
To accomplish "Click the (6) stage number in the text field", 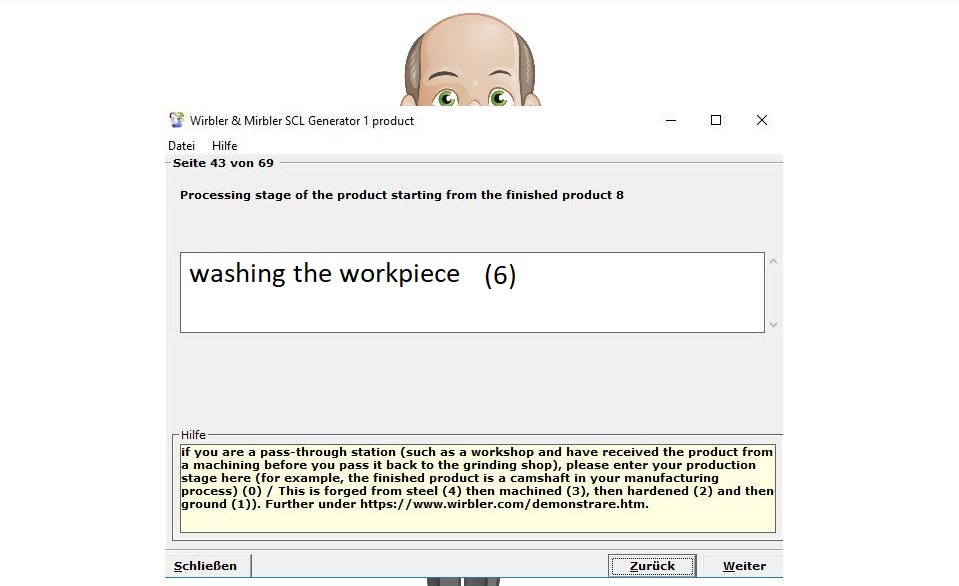I will [500, 276].
